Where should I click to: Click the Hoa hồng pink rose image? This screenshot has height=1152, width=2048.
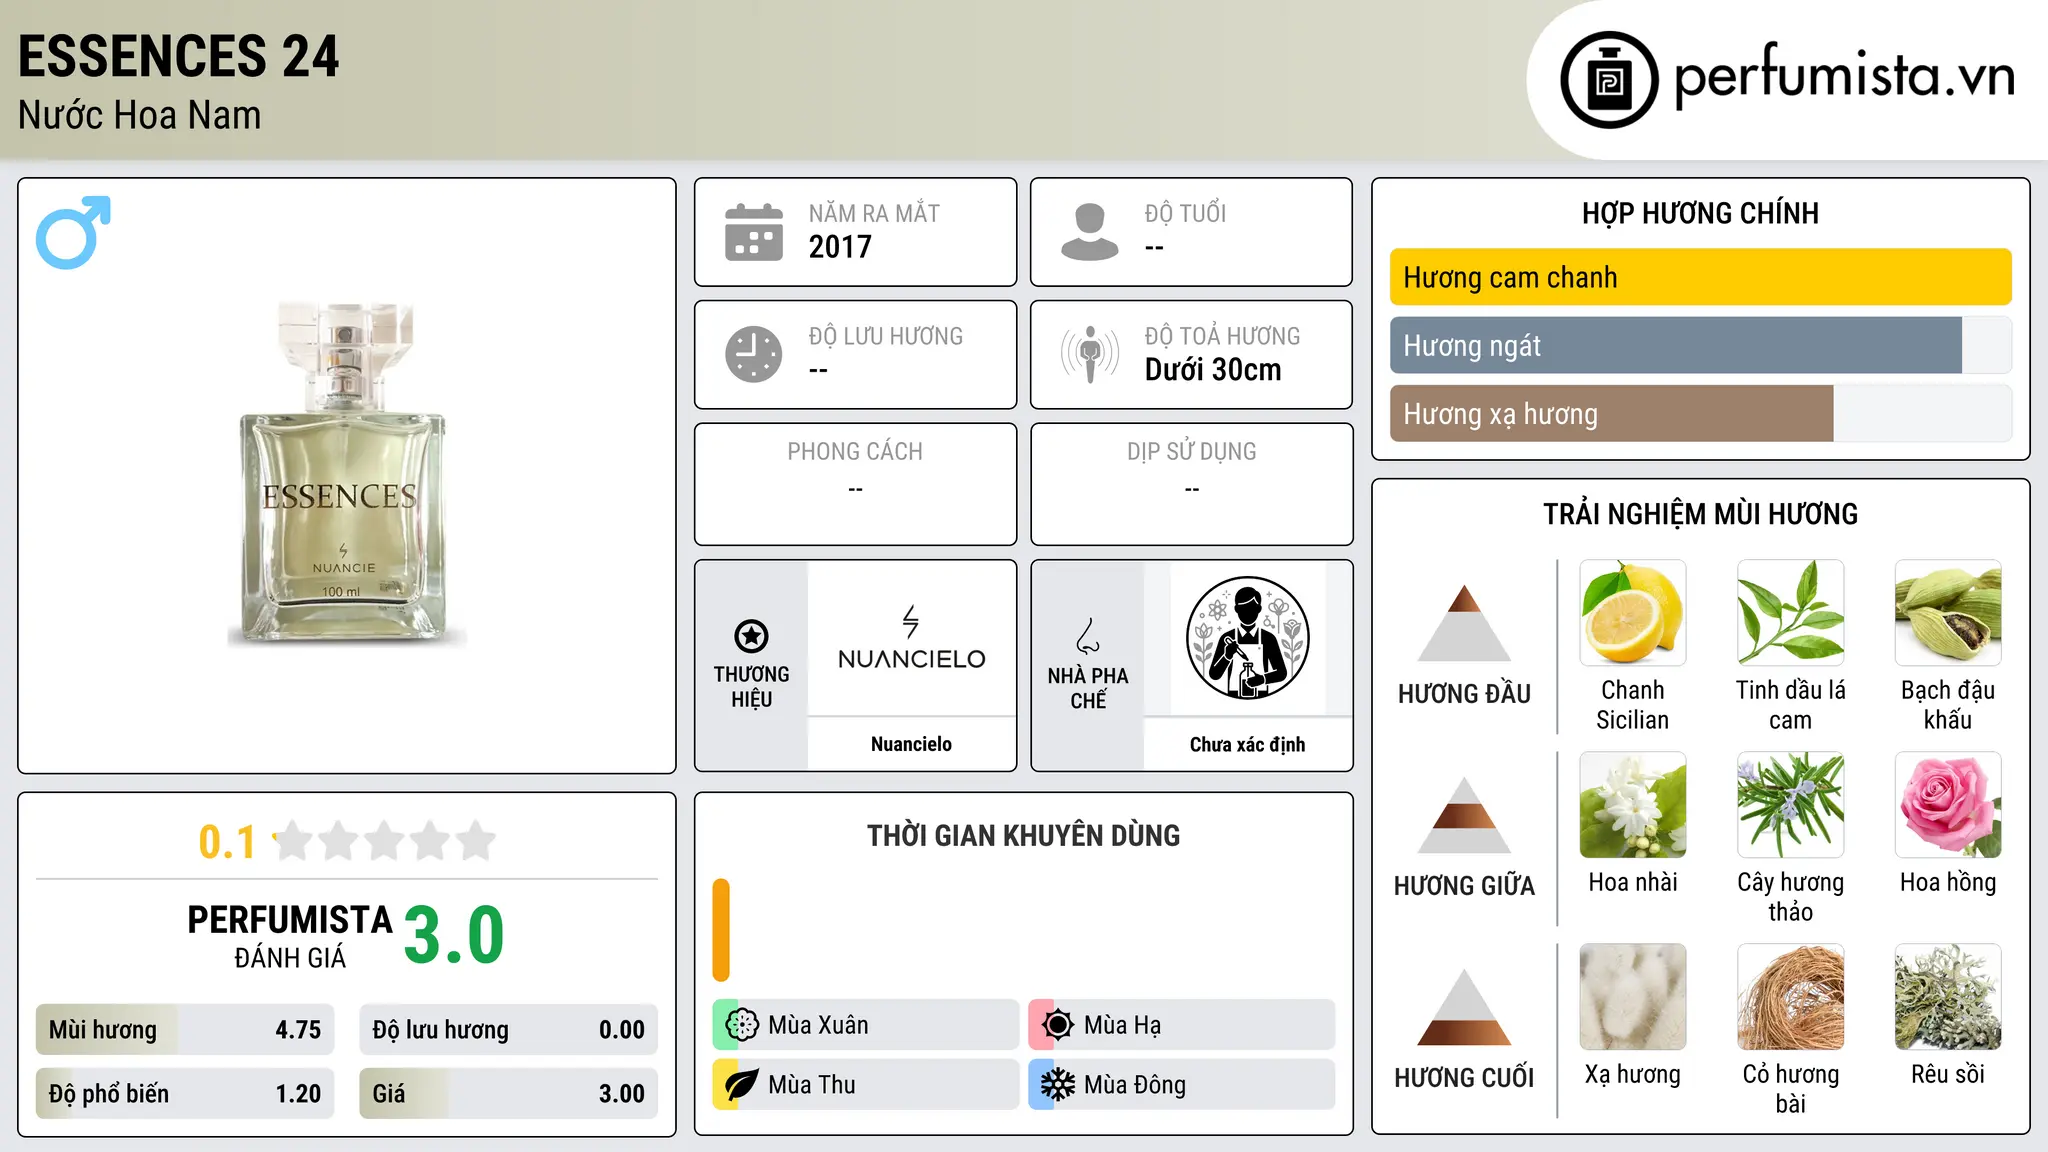coord(1948,805)
